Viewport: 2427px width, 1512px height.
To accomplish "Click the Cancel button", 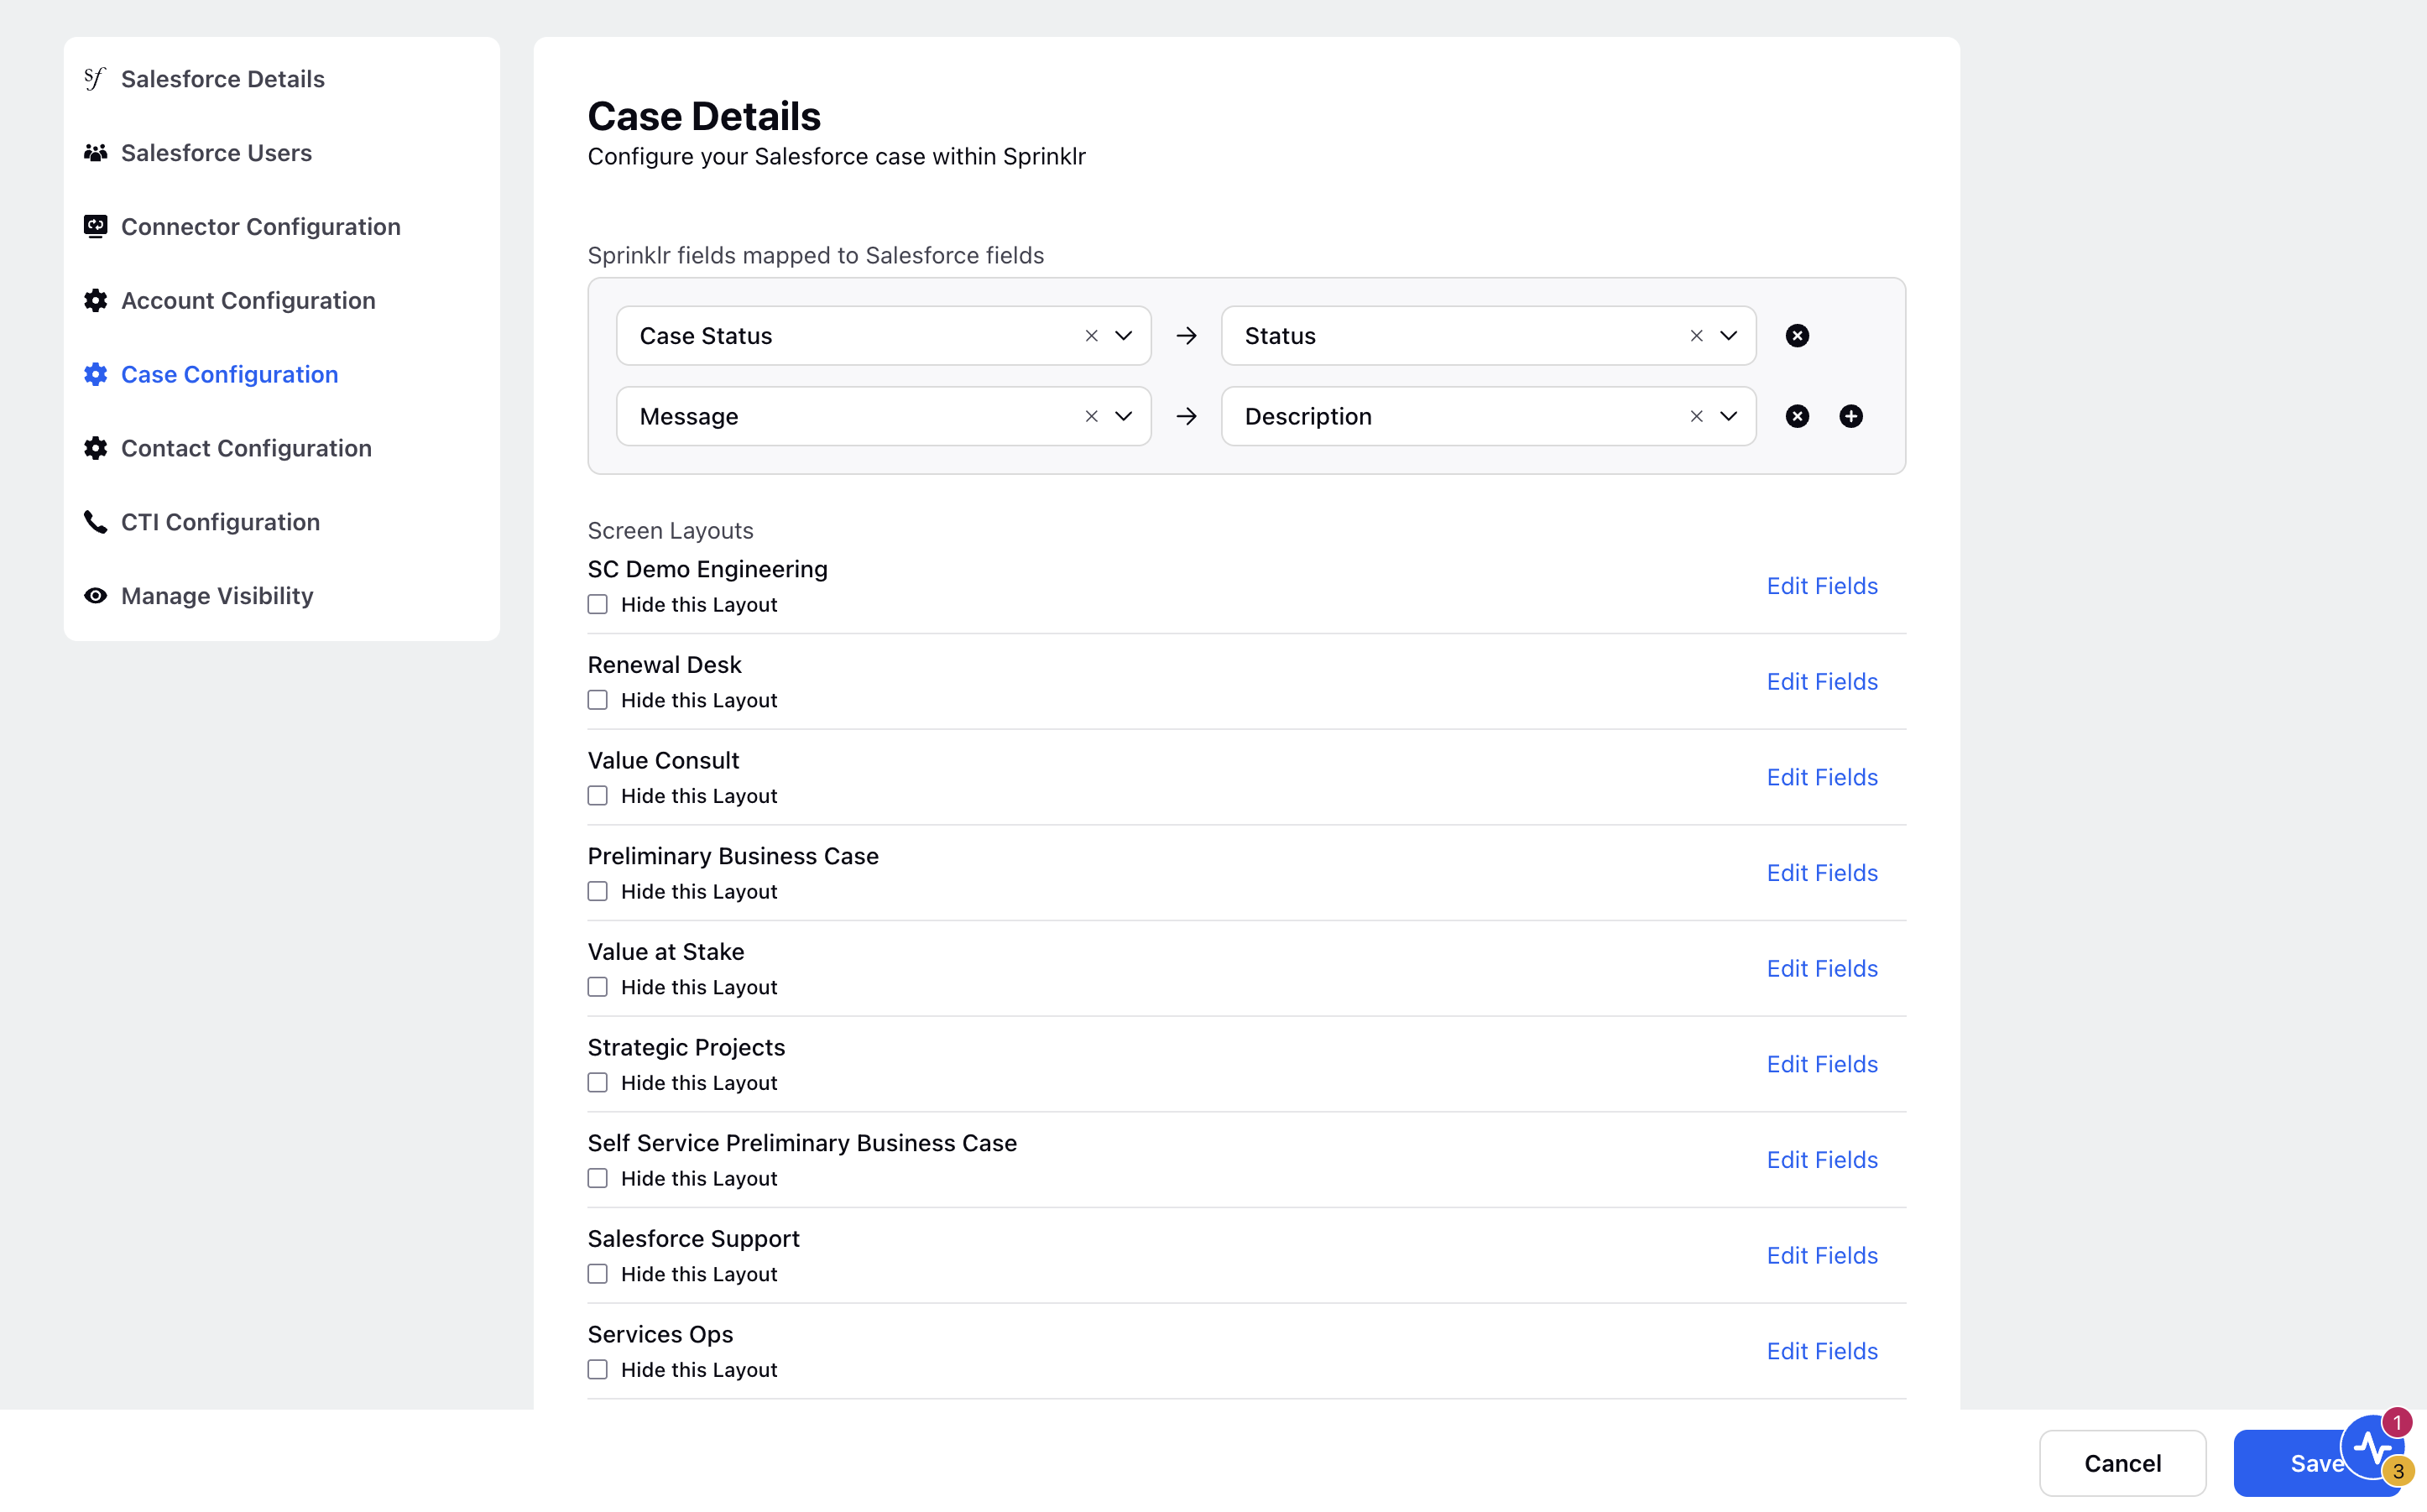I will coord(2122,1463).
